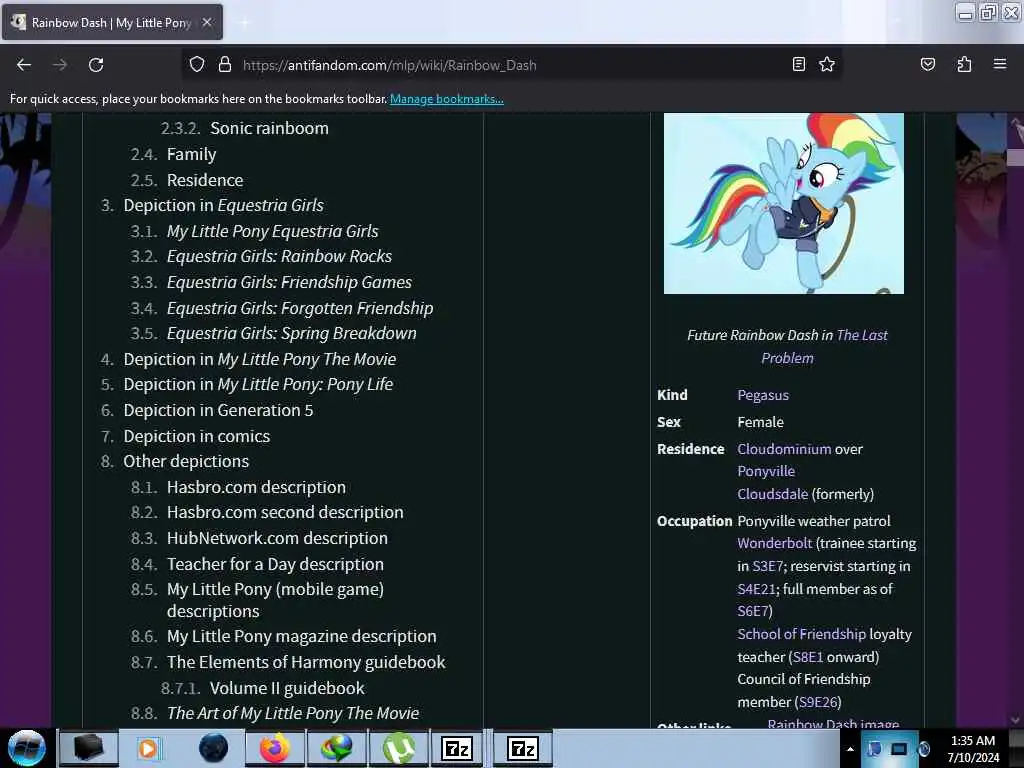The width and height of the screenshot is (1024, 768).
Task: Follow the S3E7 episode link
Action: click(x=767, y=566)
